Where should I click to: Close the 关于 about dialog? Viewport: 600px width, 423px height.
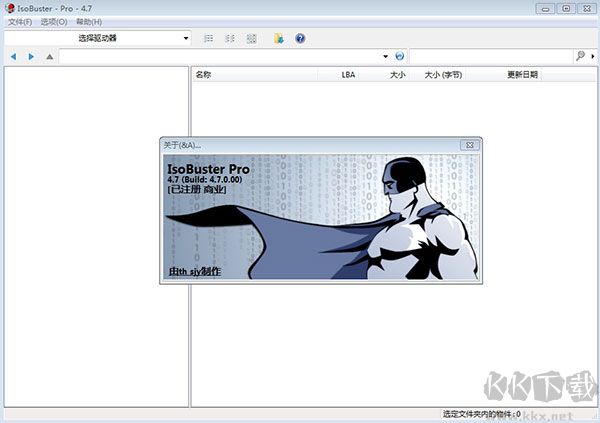(470, 145)
